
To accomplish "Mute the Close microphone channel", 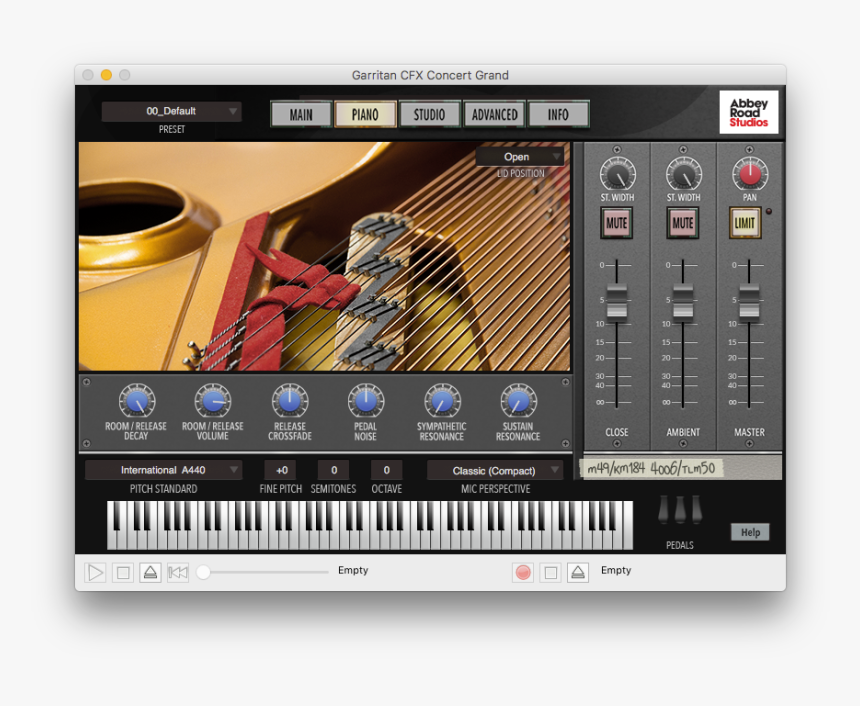I will pyautogui.click(x=616, y=224).
